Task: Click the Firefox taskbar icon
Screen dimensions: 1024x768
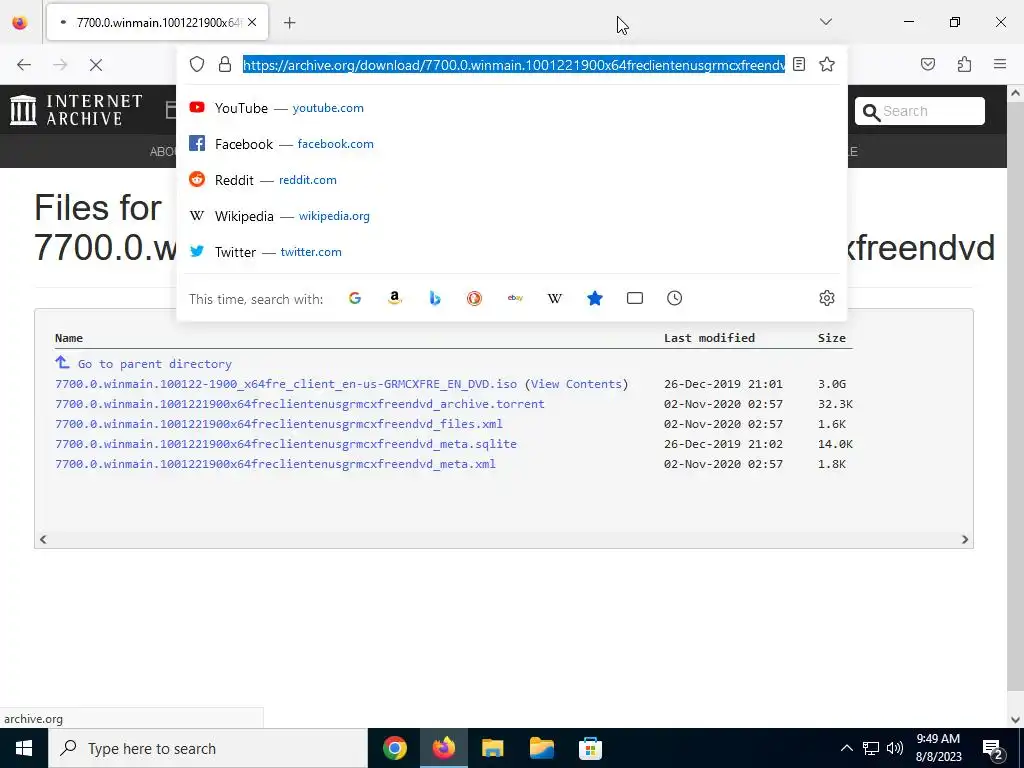Action: [x=443, y=748]
